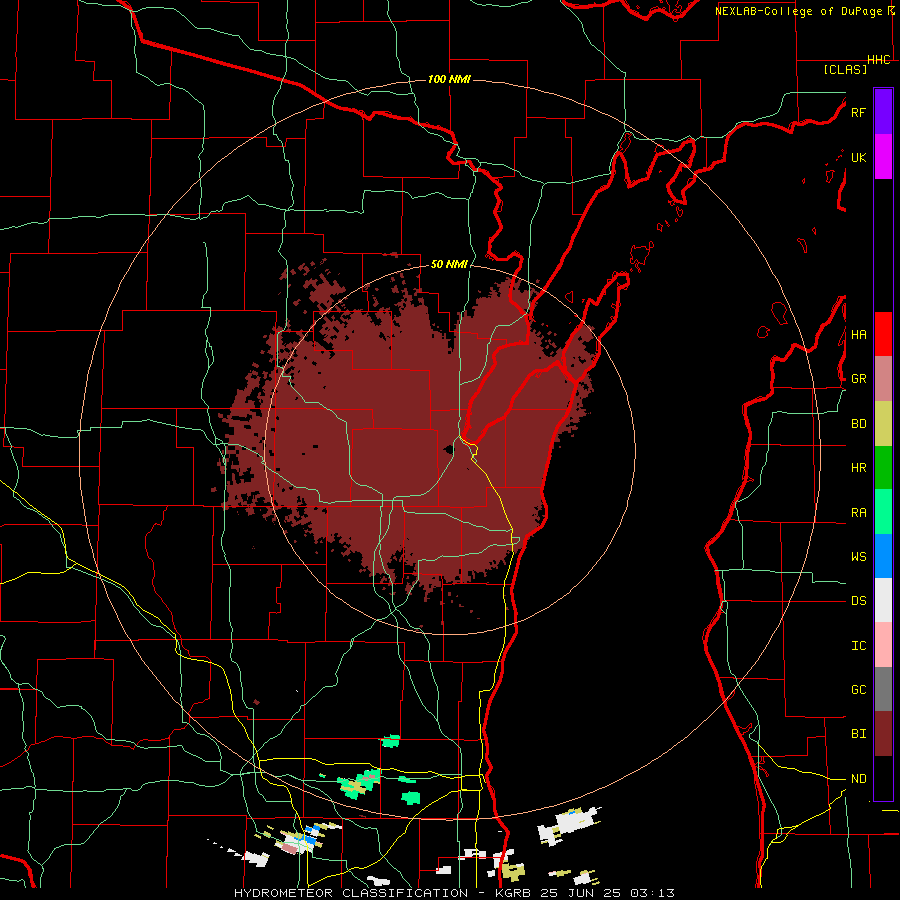Choose the WS blue legend swatch
The image size is (900, 900).
tap(883, 556)
